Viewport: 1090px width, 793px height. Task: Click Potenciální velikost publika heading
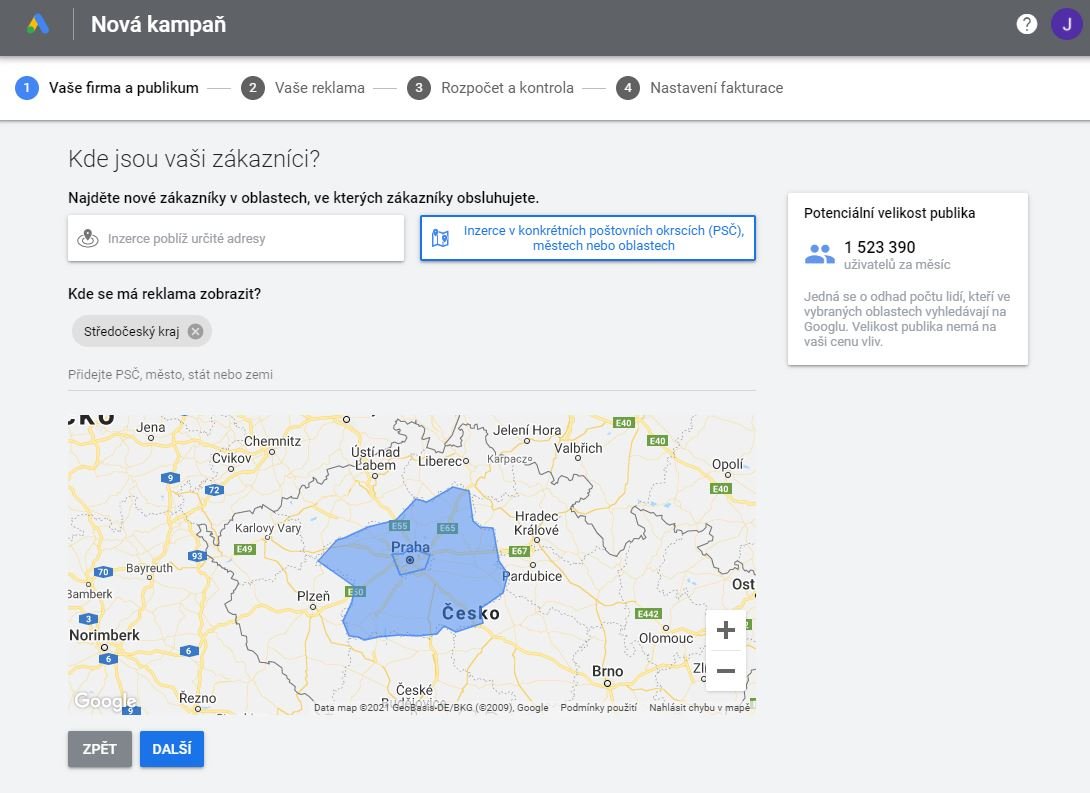tap(889, 213)
